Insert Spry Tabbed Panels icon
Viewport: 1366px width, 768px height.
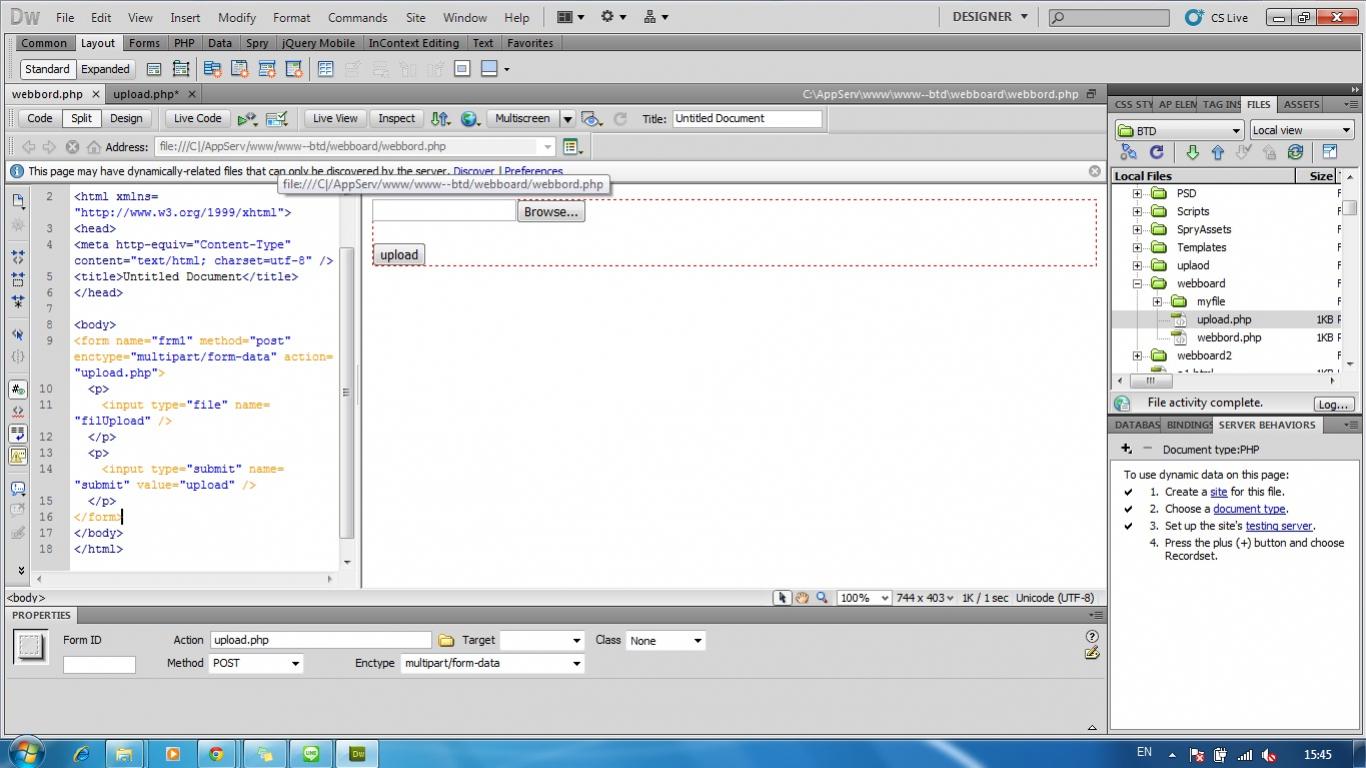[x=240, y=69]
